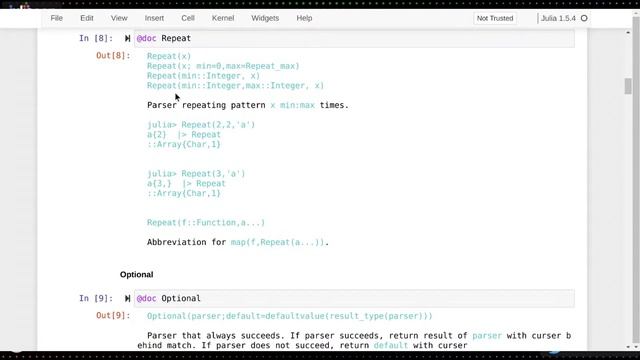The image size is (640, 360).
Task: Click 'a{3,} |> Repeat' output line
Action: point(186,184)
